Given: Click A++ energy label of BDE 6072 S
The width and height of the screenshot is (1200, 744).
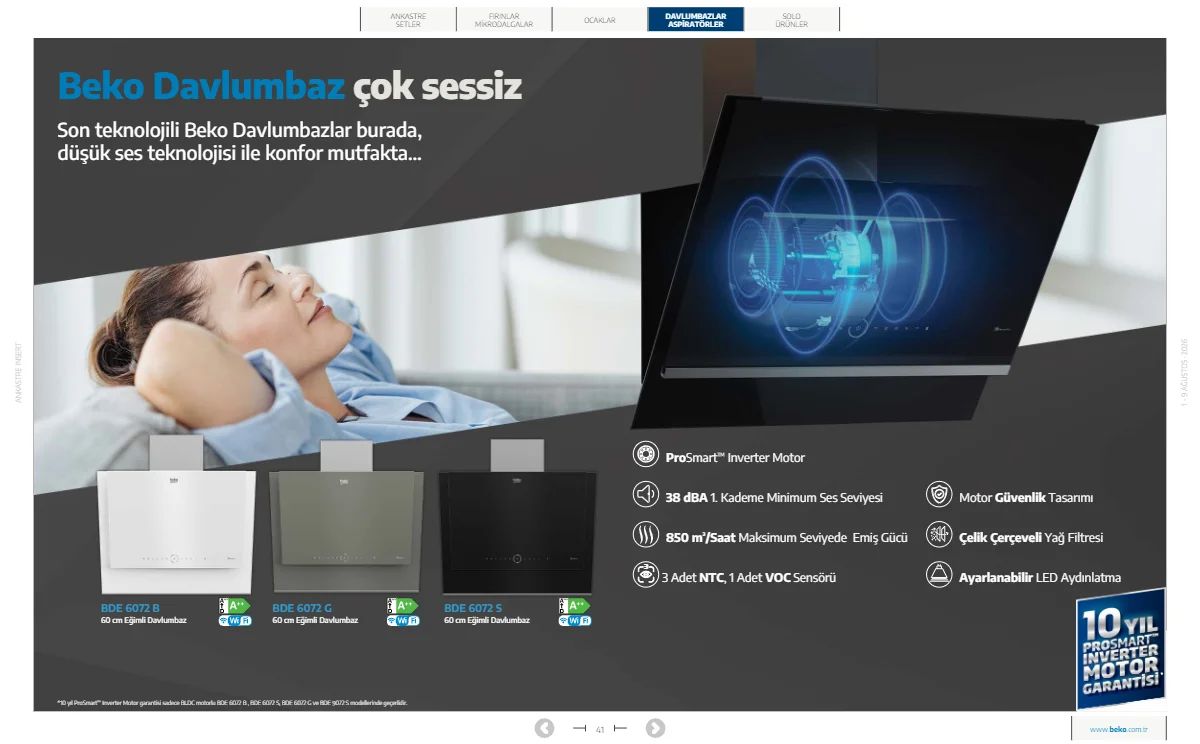Looking at the screenshot, I should 574,605.
